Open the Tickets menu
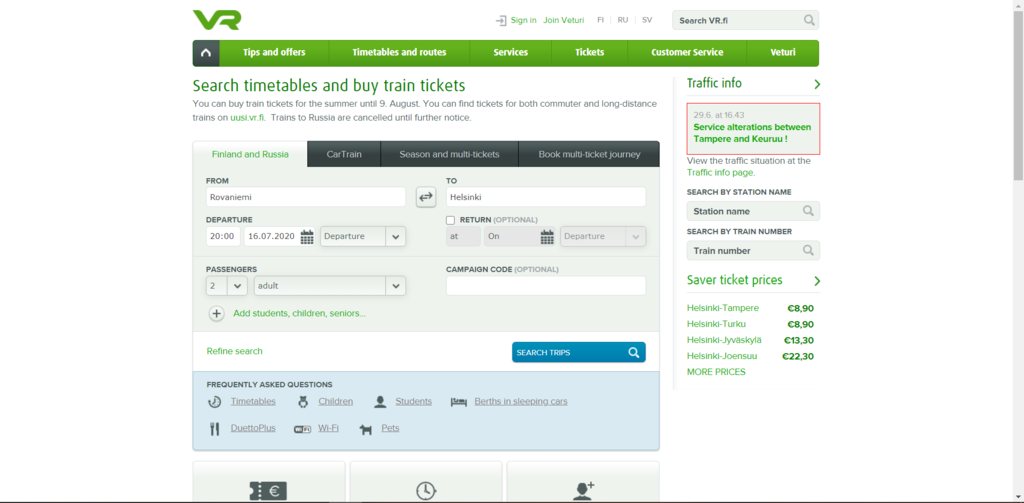This screenshot has width=1024, height=503. [590, 53]
